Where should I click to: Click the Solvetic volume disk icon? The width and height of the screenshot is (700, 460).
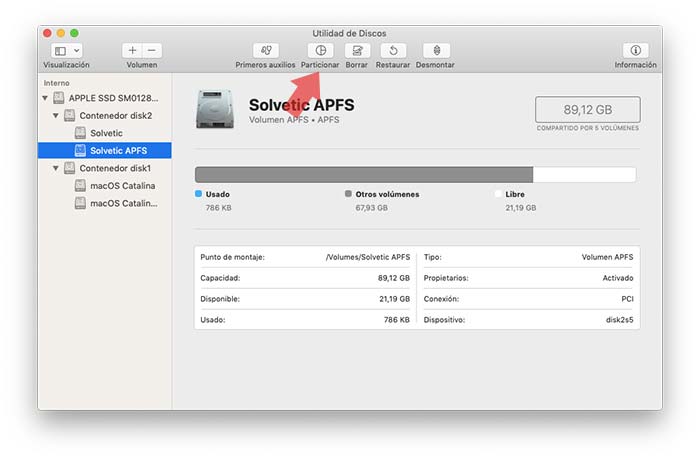(80, 133)
